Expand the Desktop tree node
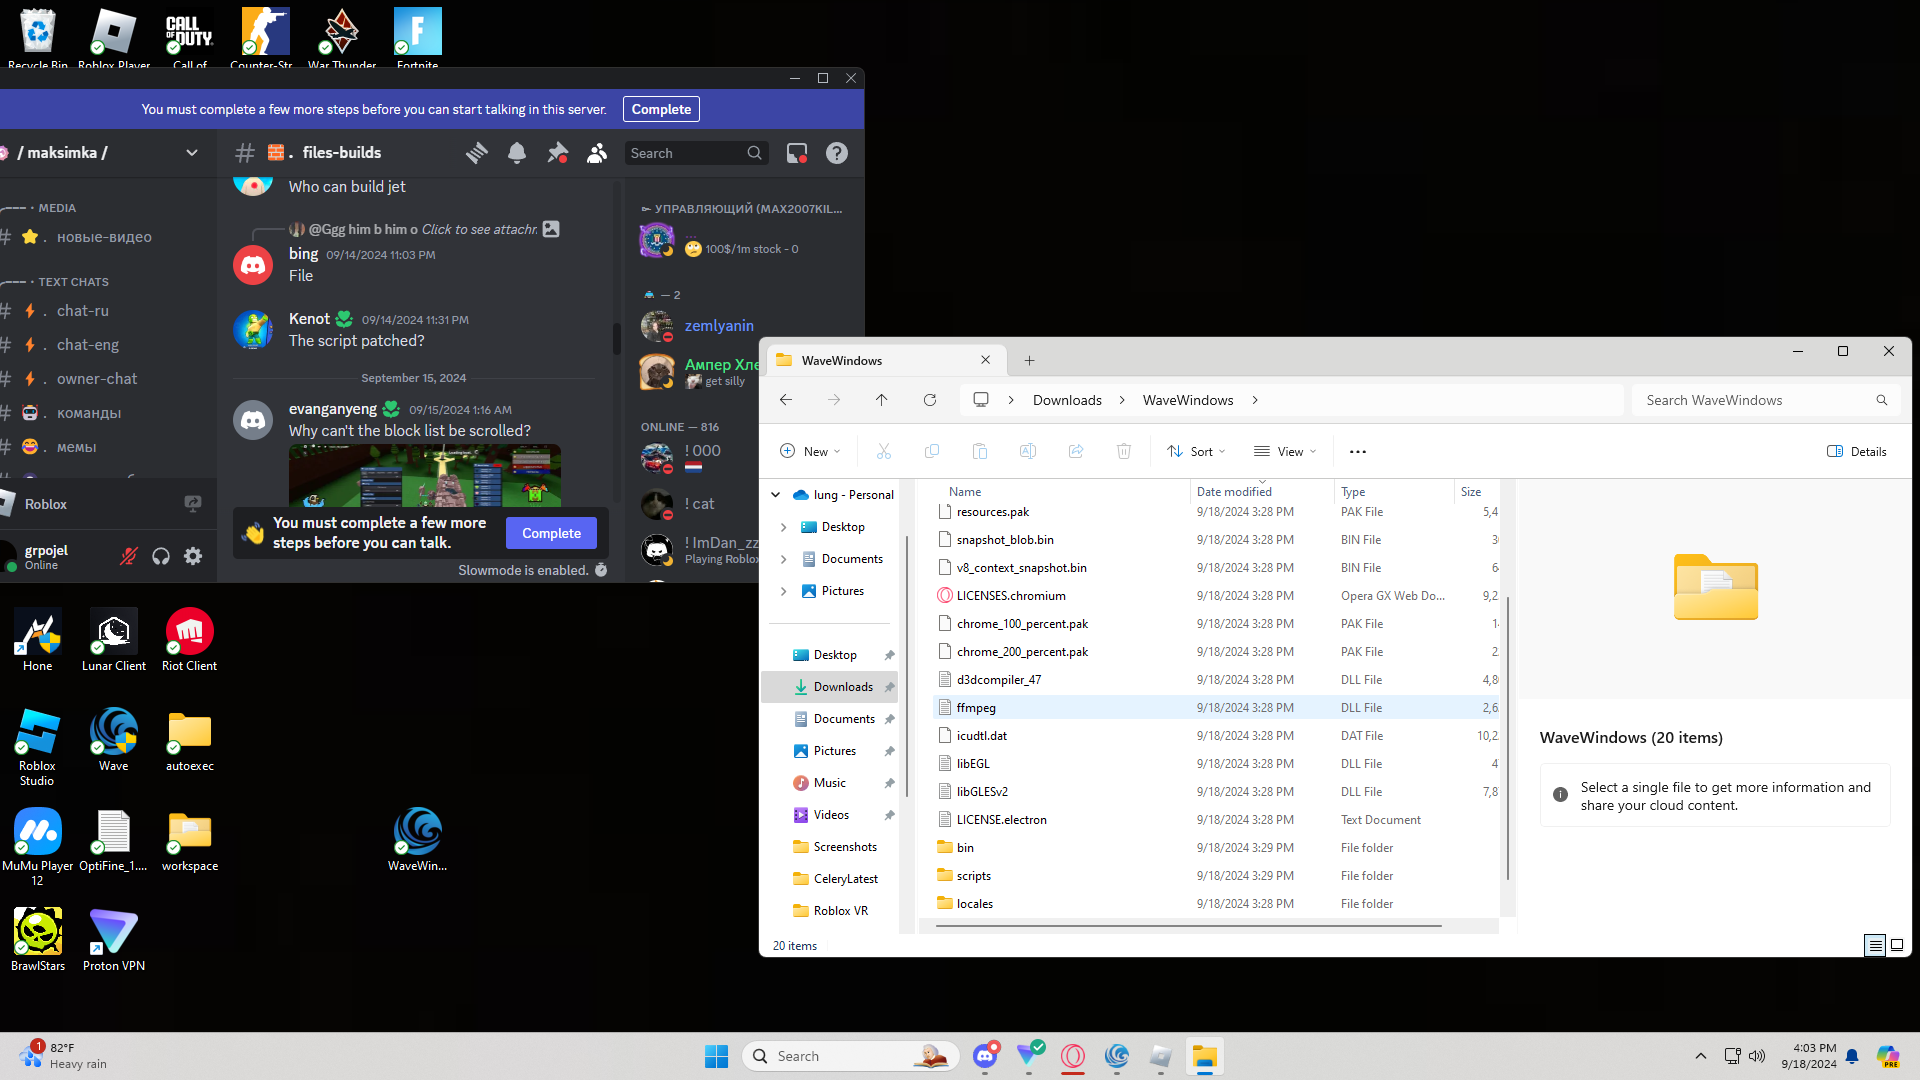 (x=783, y=527)
